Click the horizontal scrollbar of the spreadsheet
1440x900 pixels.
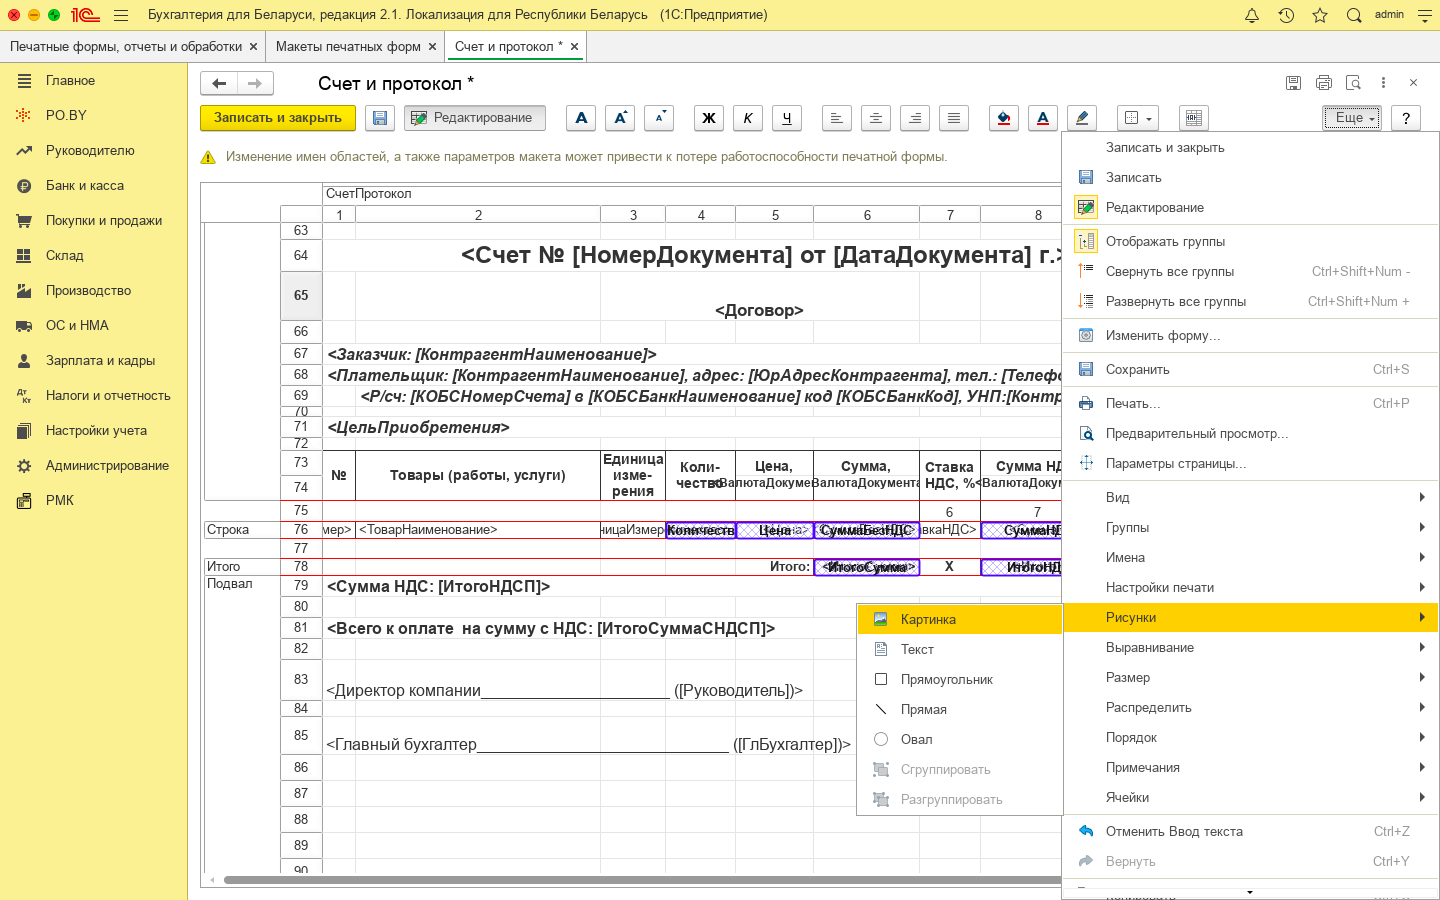pos(642,880)
